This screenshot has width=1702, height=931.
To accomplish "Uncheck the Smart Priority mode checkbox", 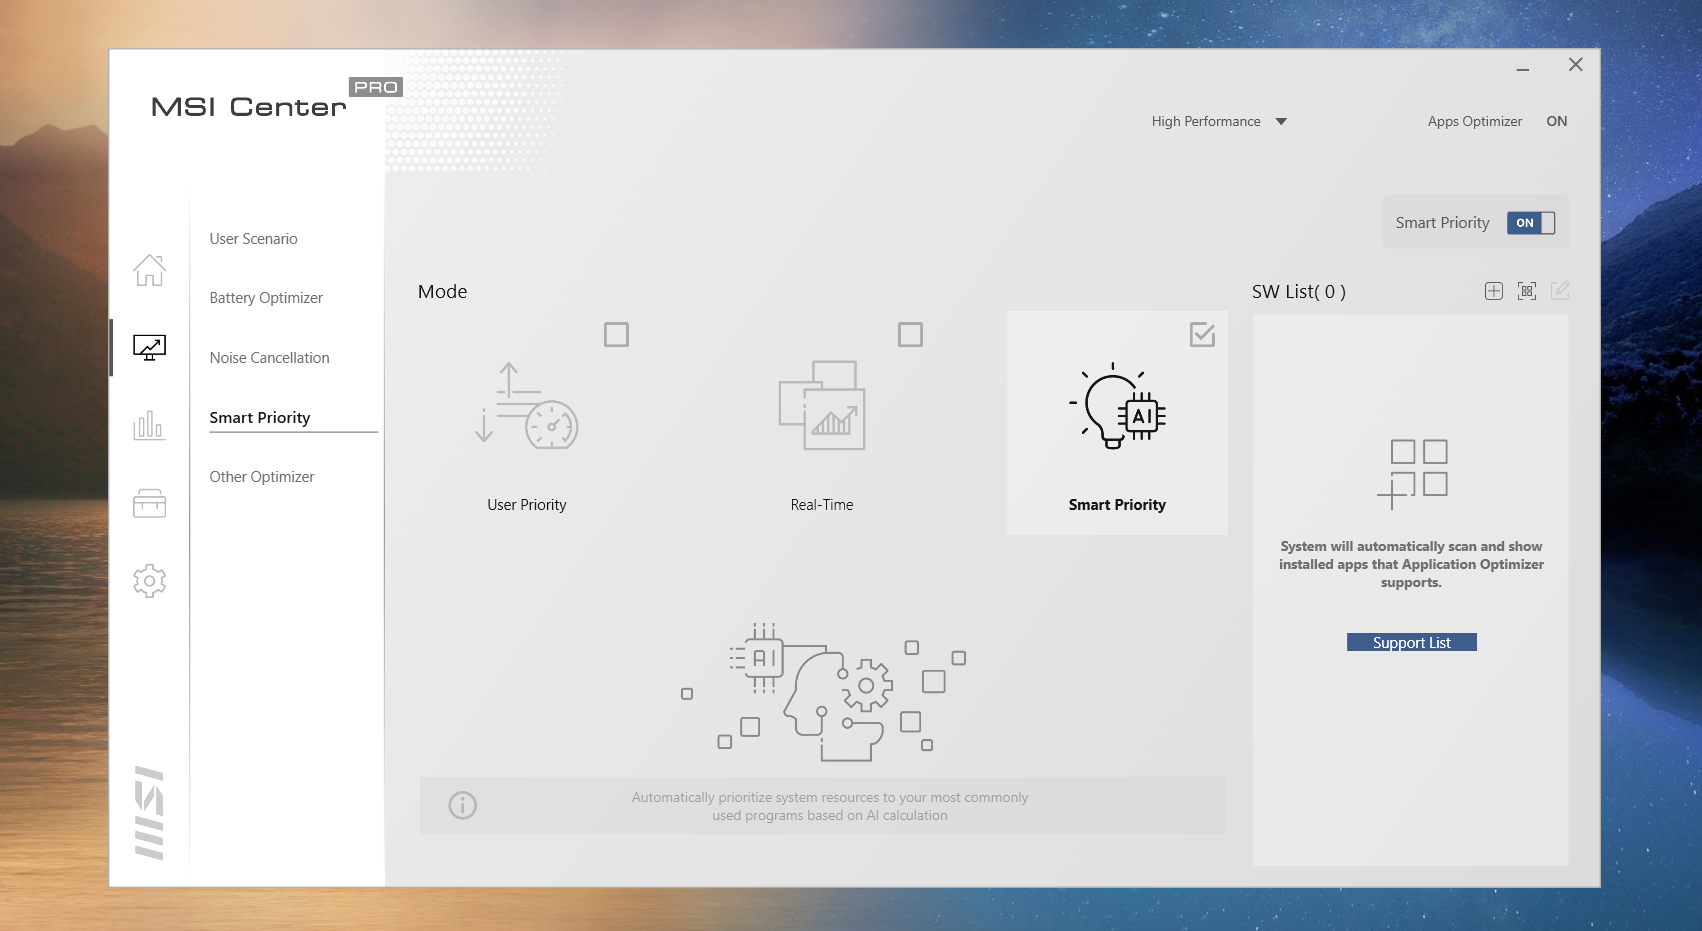I will (1203, 335).
